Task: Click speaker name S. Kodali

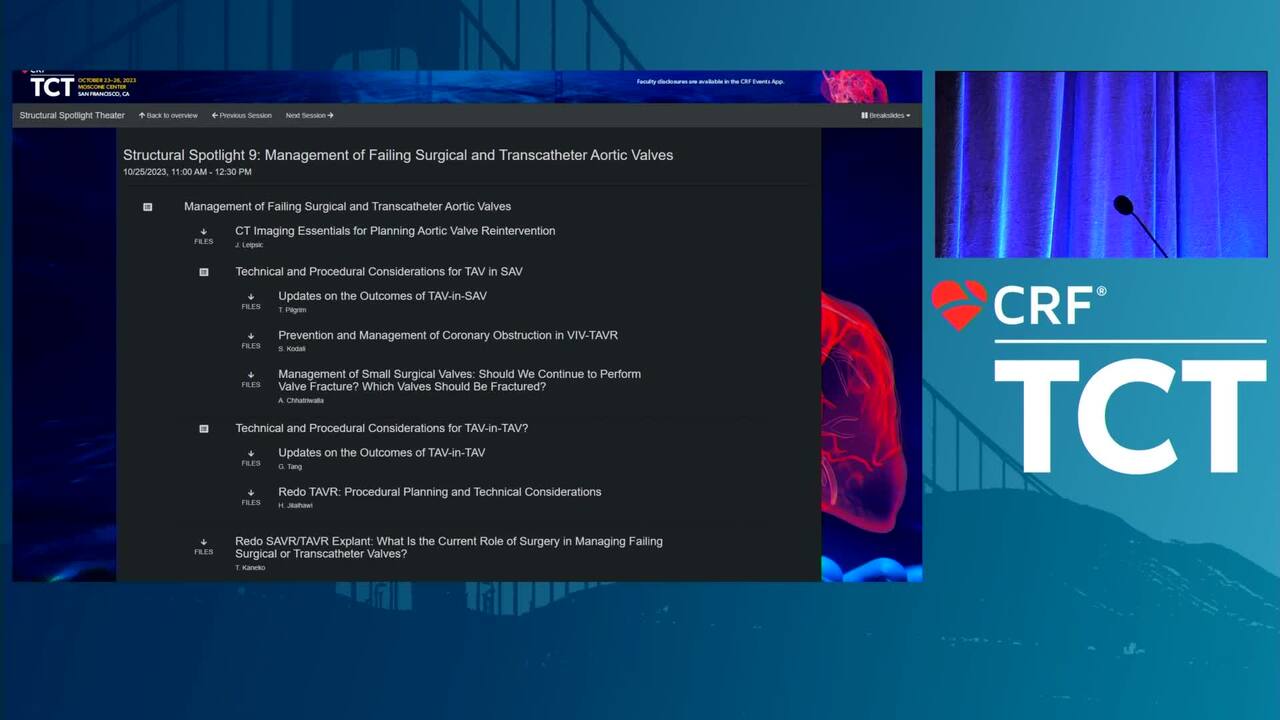Action: coord(292,349)
